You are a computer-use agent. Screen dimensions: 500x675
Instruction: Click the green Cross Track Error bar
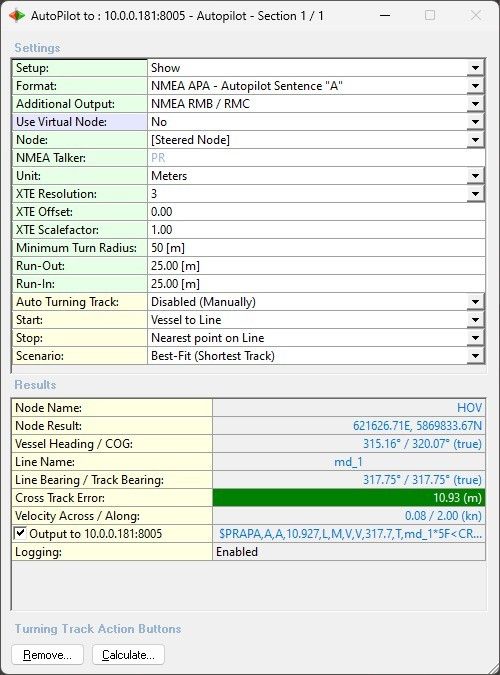349,498
